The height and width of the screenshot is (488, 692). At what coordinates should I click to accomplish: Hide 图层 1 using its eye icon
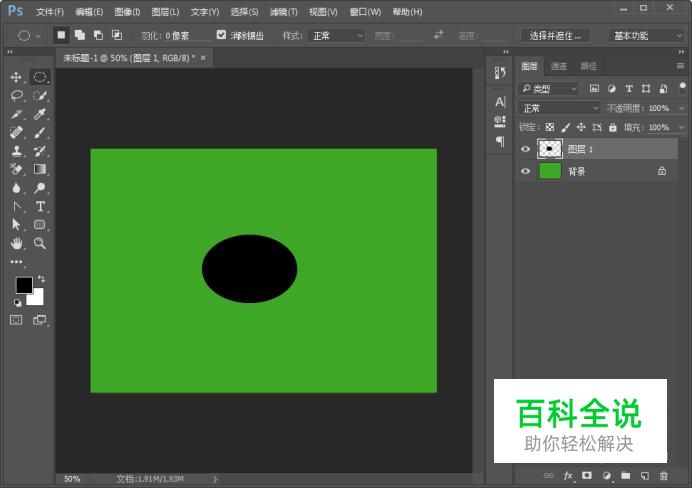(x=526, y=149)
